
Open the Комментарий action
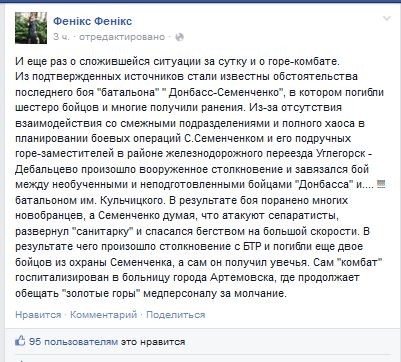pyautogui.click(x=104, y=315)
